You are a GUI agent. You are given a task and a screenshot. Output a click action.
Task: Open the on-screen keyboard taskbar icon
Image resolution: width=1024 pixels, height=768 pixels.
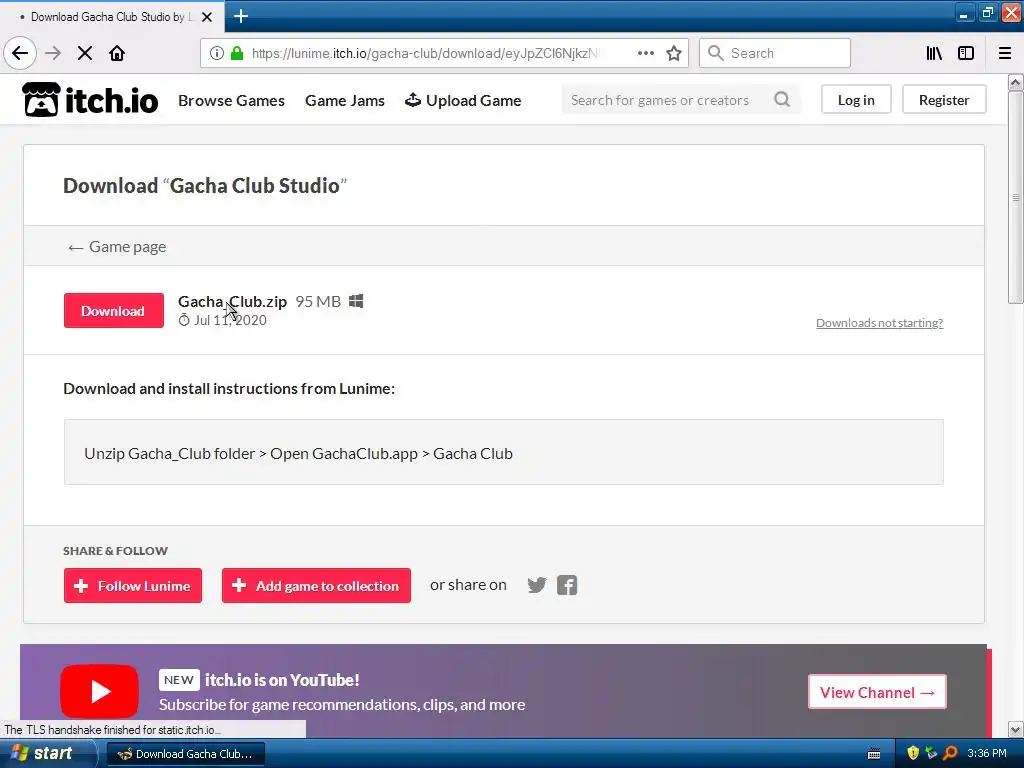tap(874, 754)
